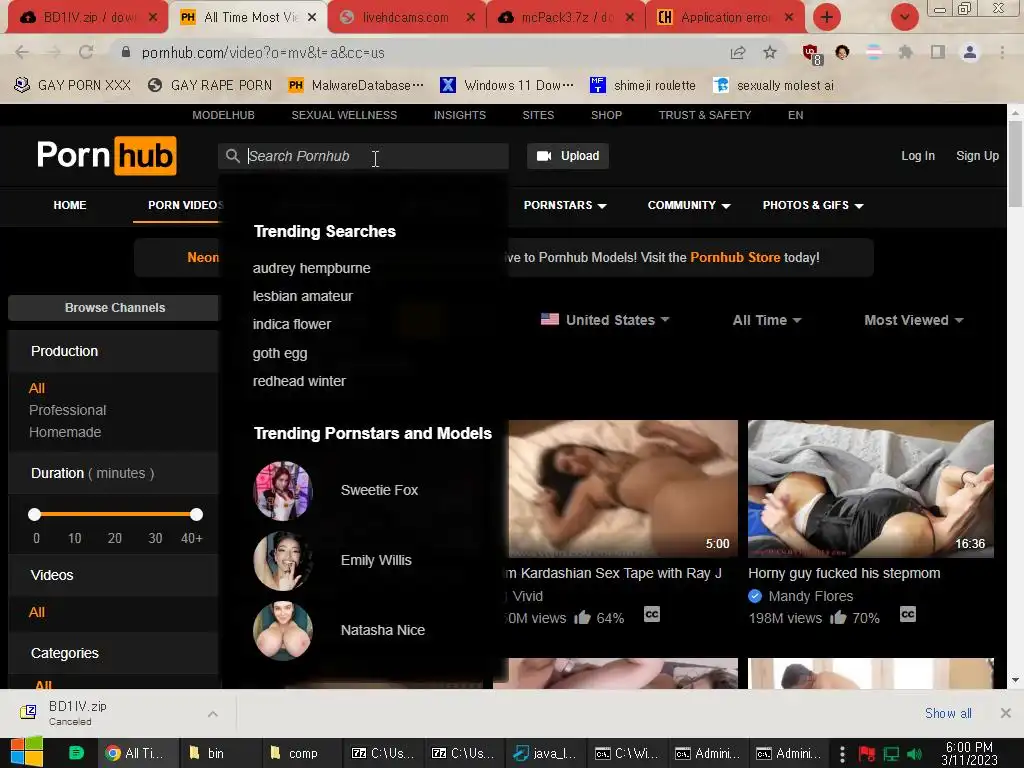Open the tab search chevron button

(x=904, y=17)
